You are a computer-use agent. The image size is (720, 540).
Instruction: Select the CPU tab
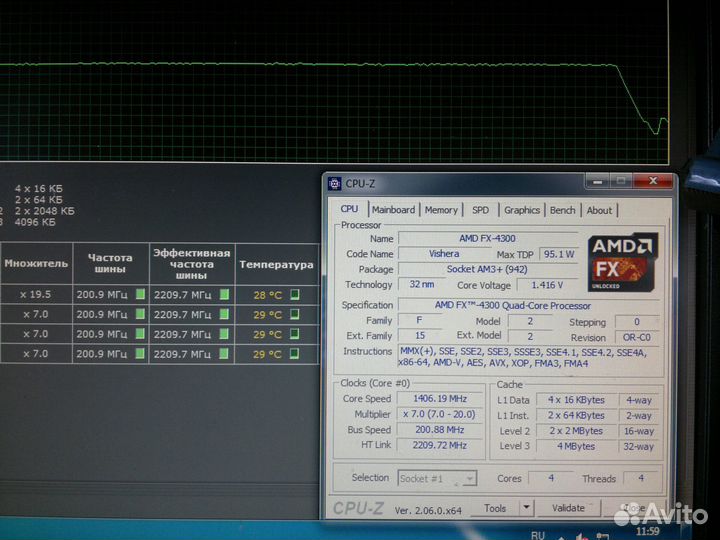tap(349, 209)
